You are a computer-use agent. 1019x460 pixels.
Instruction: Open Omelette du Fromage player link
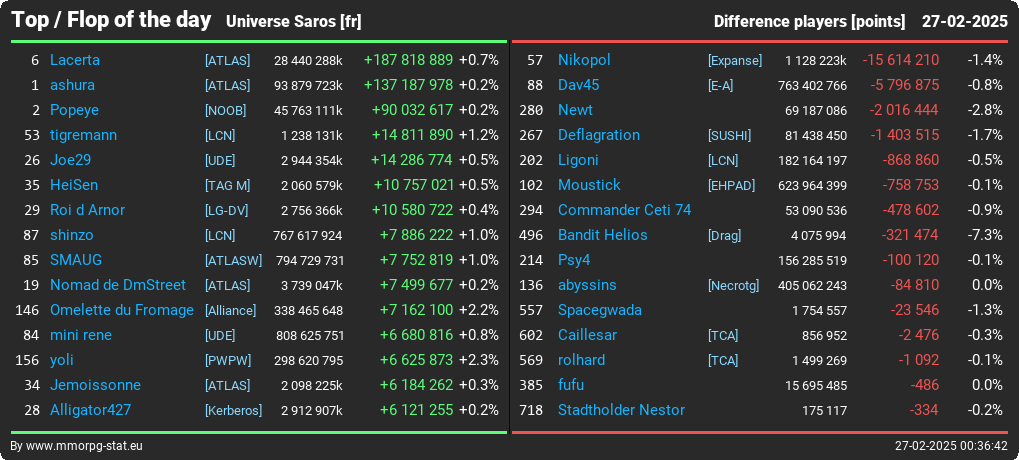[122, 310]
